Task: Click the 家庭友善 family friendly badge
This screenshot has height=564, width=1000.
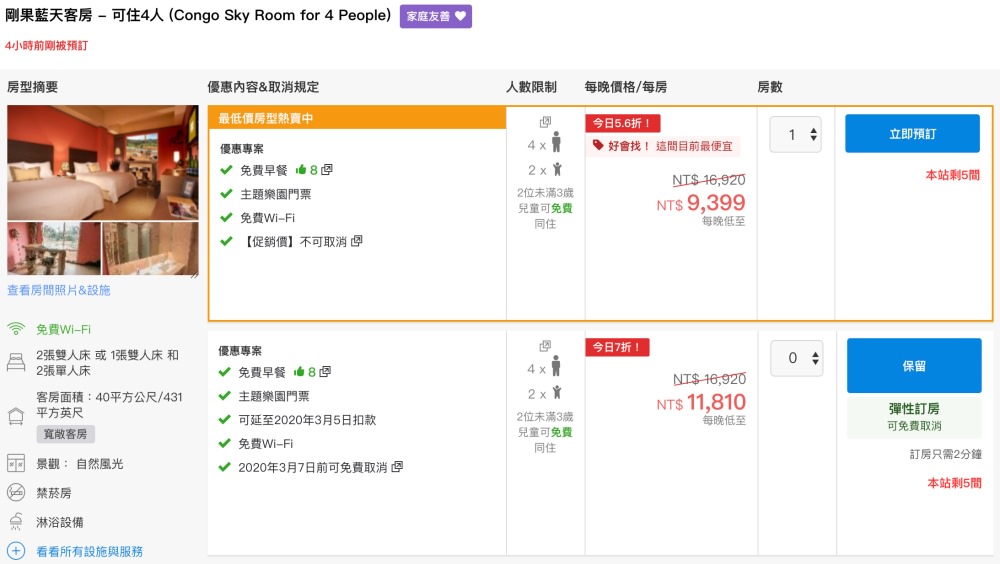Action: coord(435,16)
